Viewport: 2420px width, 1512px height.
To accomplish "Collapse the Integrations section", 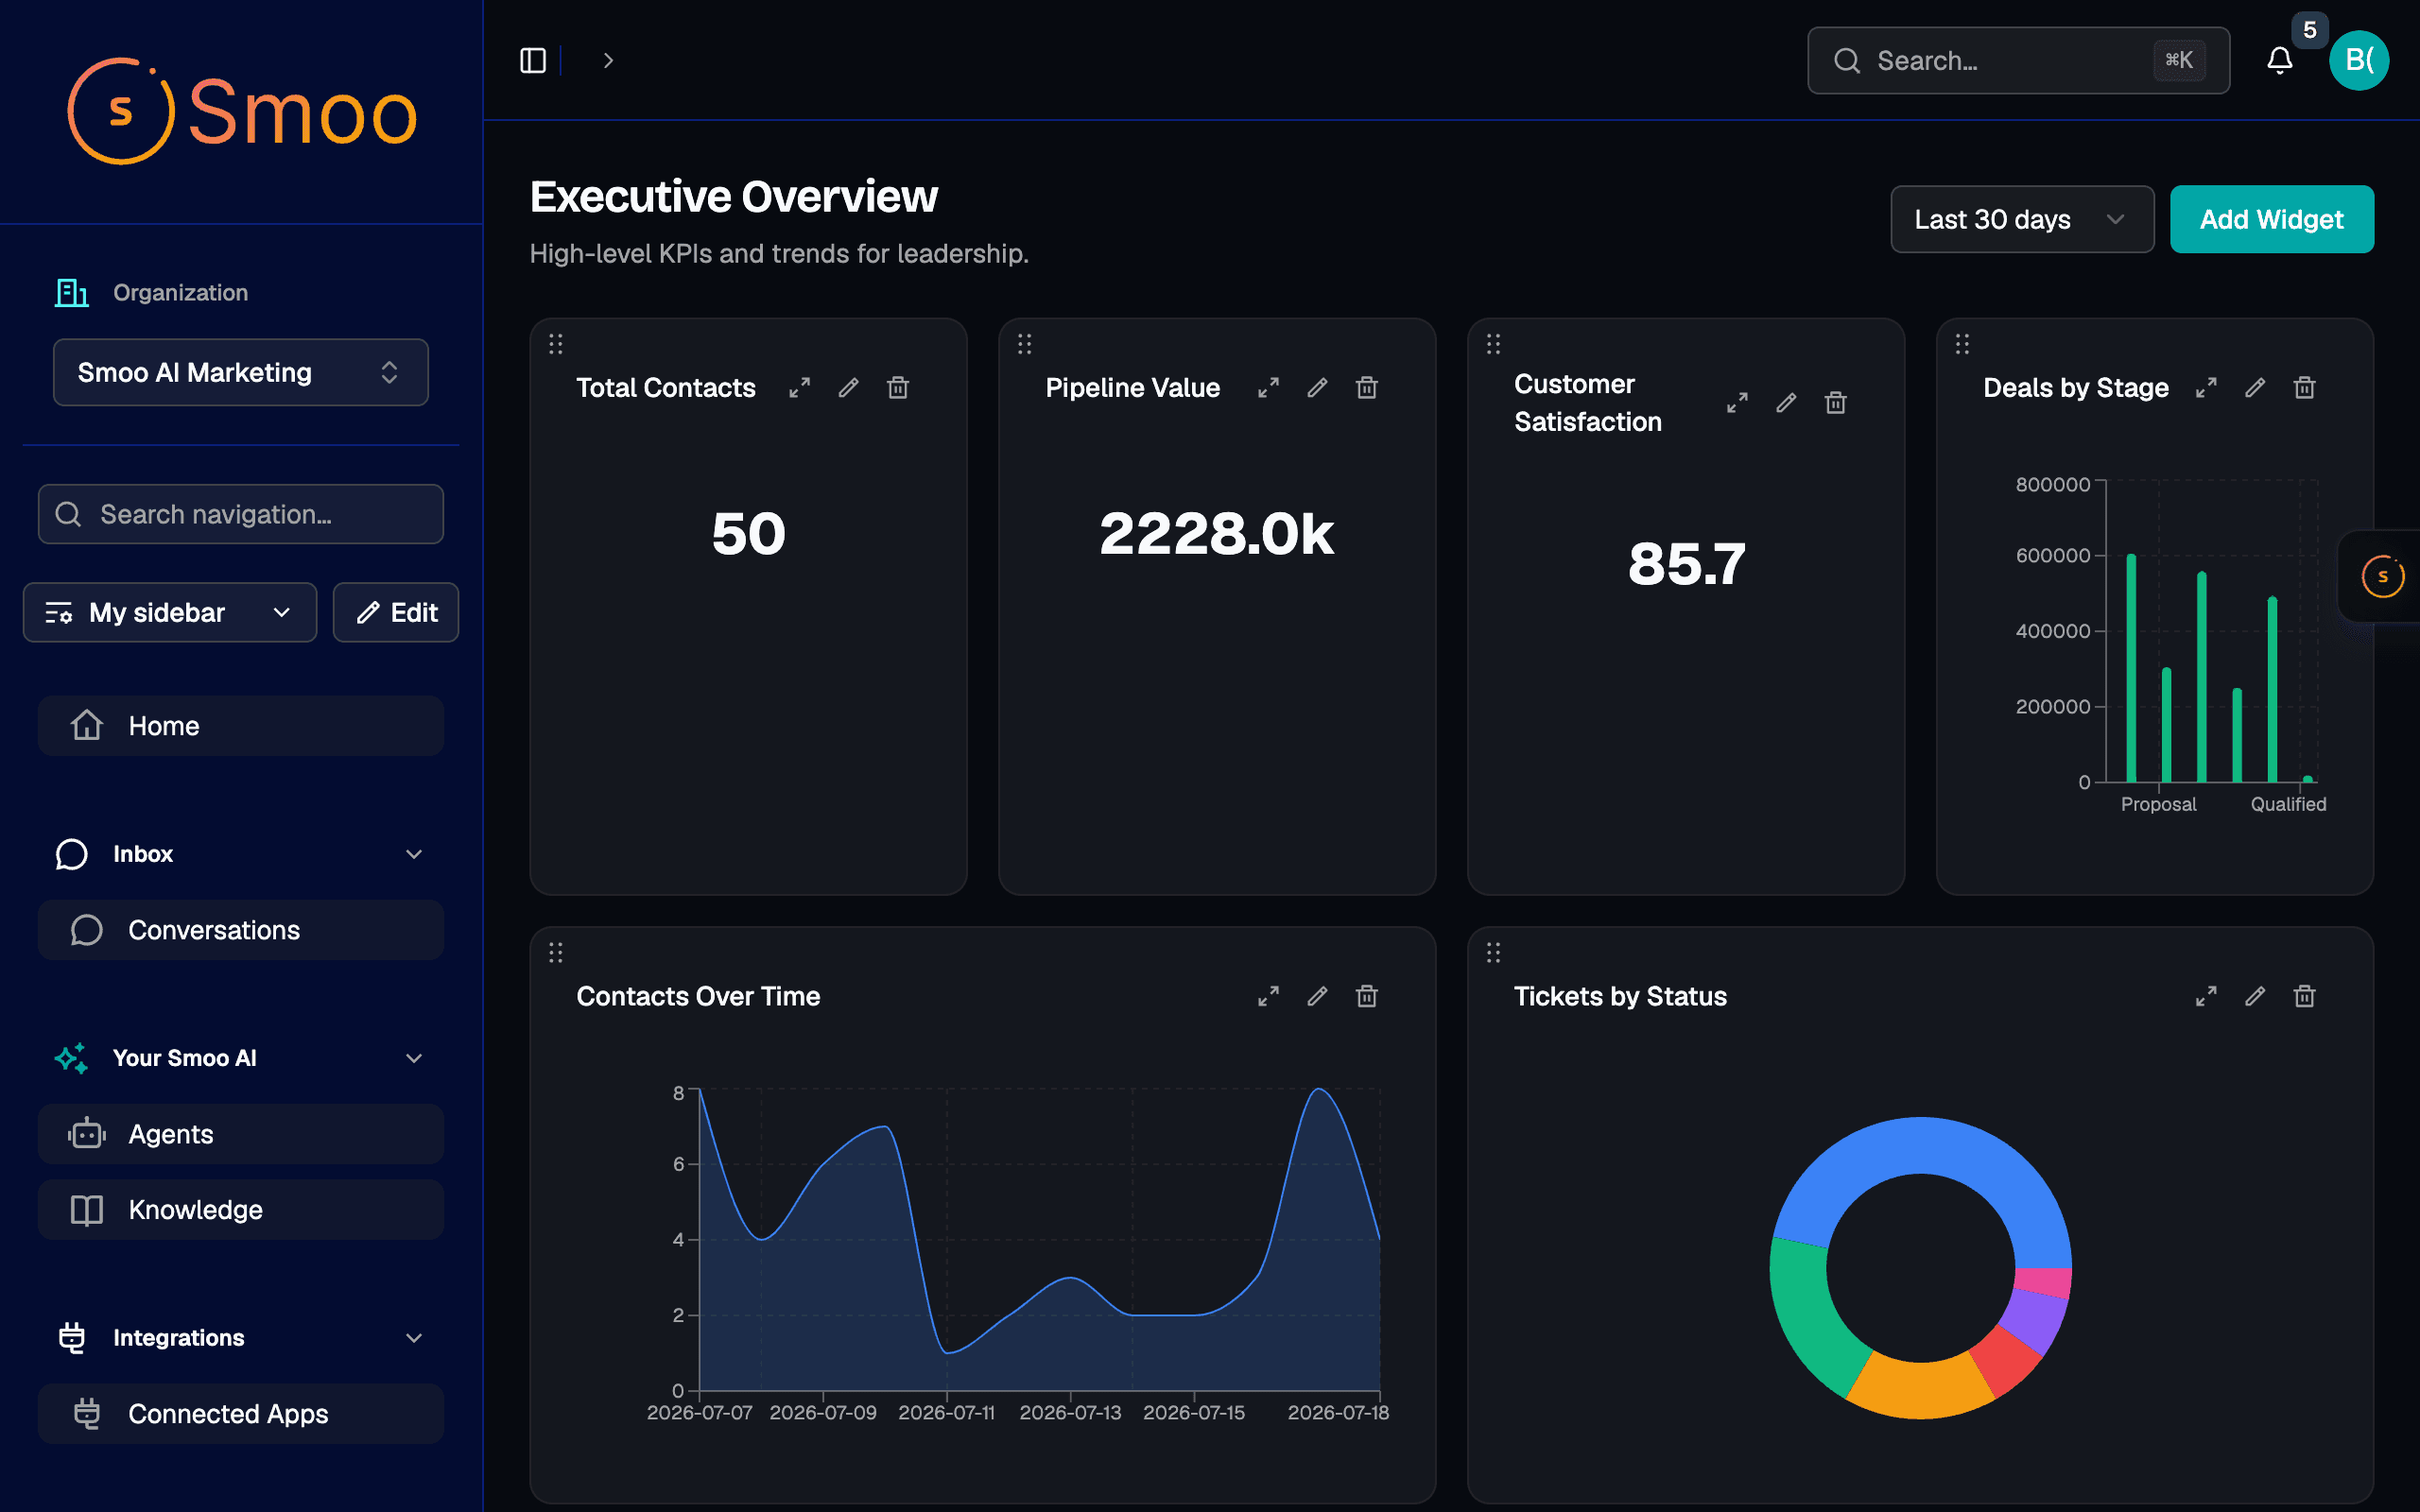I will [x=414, y=1338].
